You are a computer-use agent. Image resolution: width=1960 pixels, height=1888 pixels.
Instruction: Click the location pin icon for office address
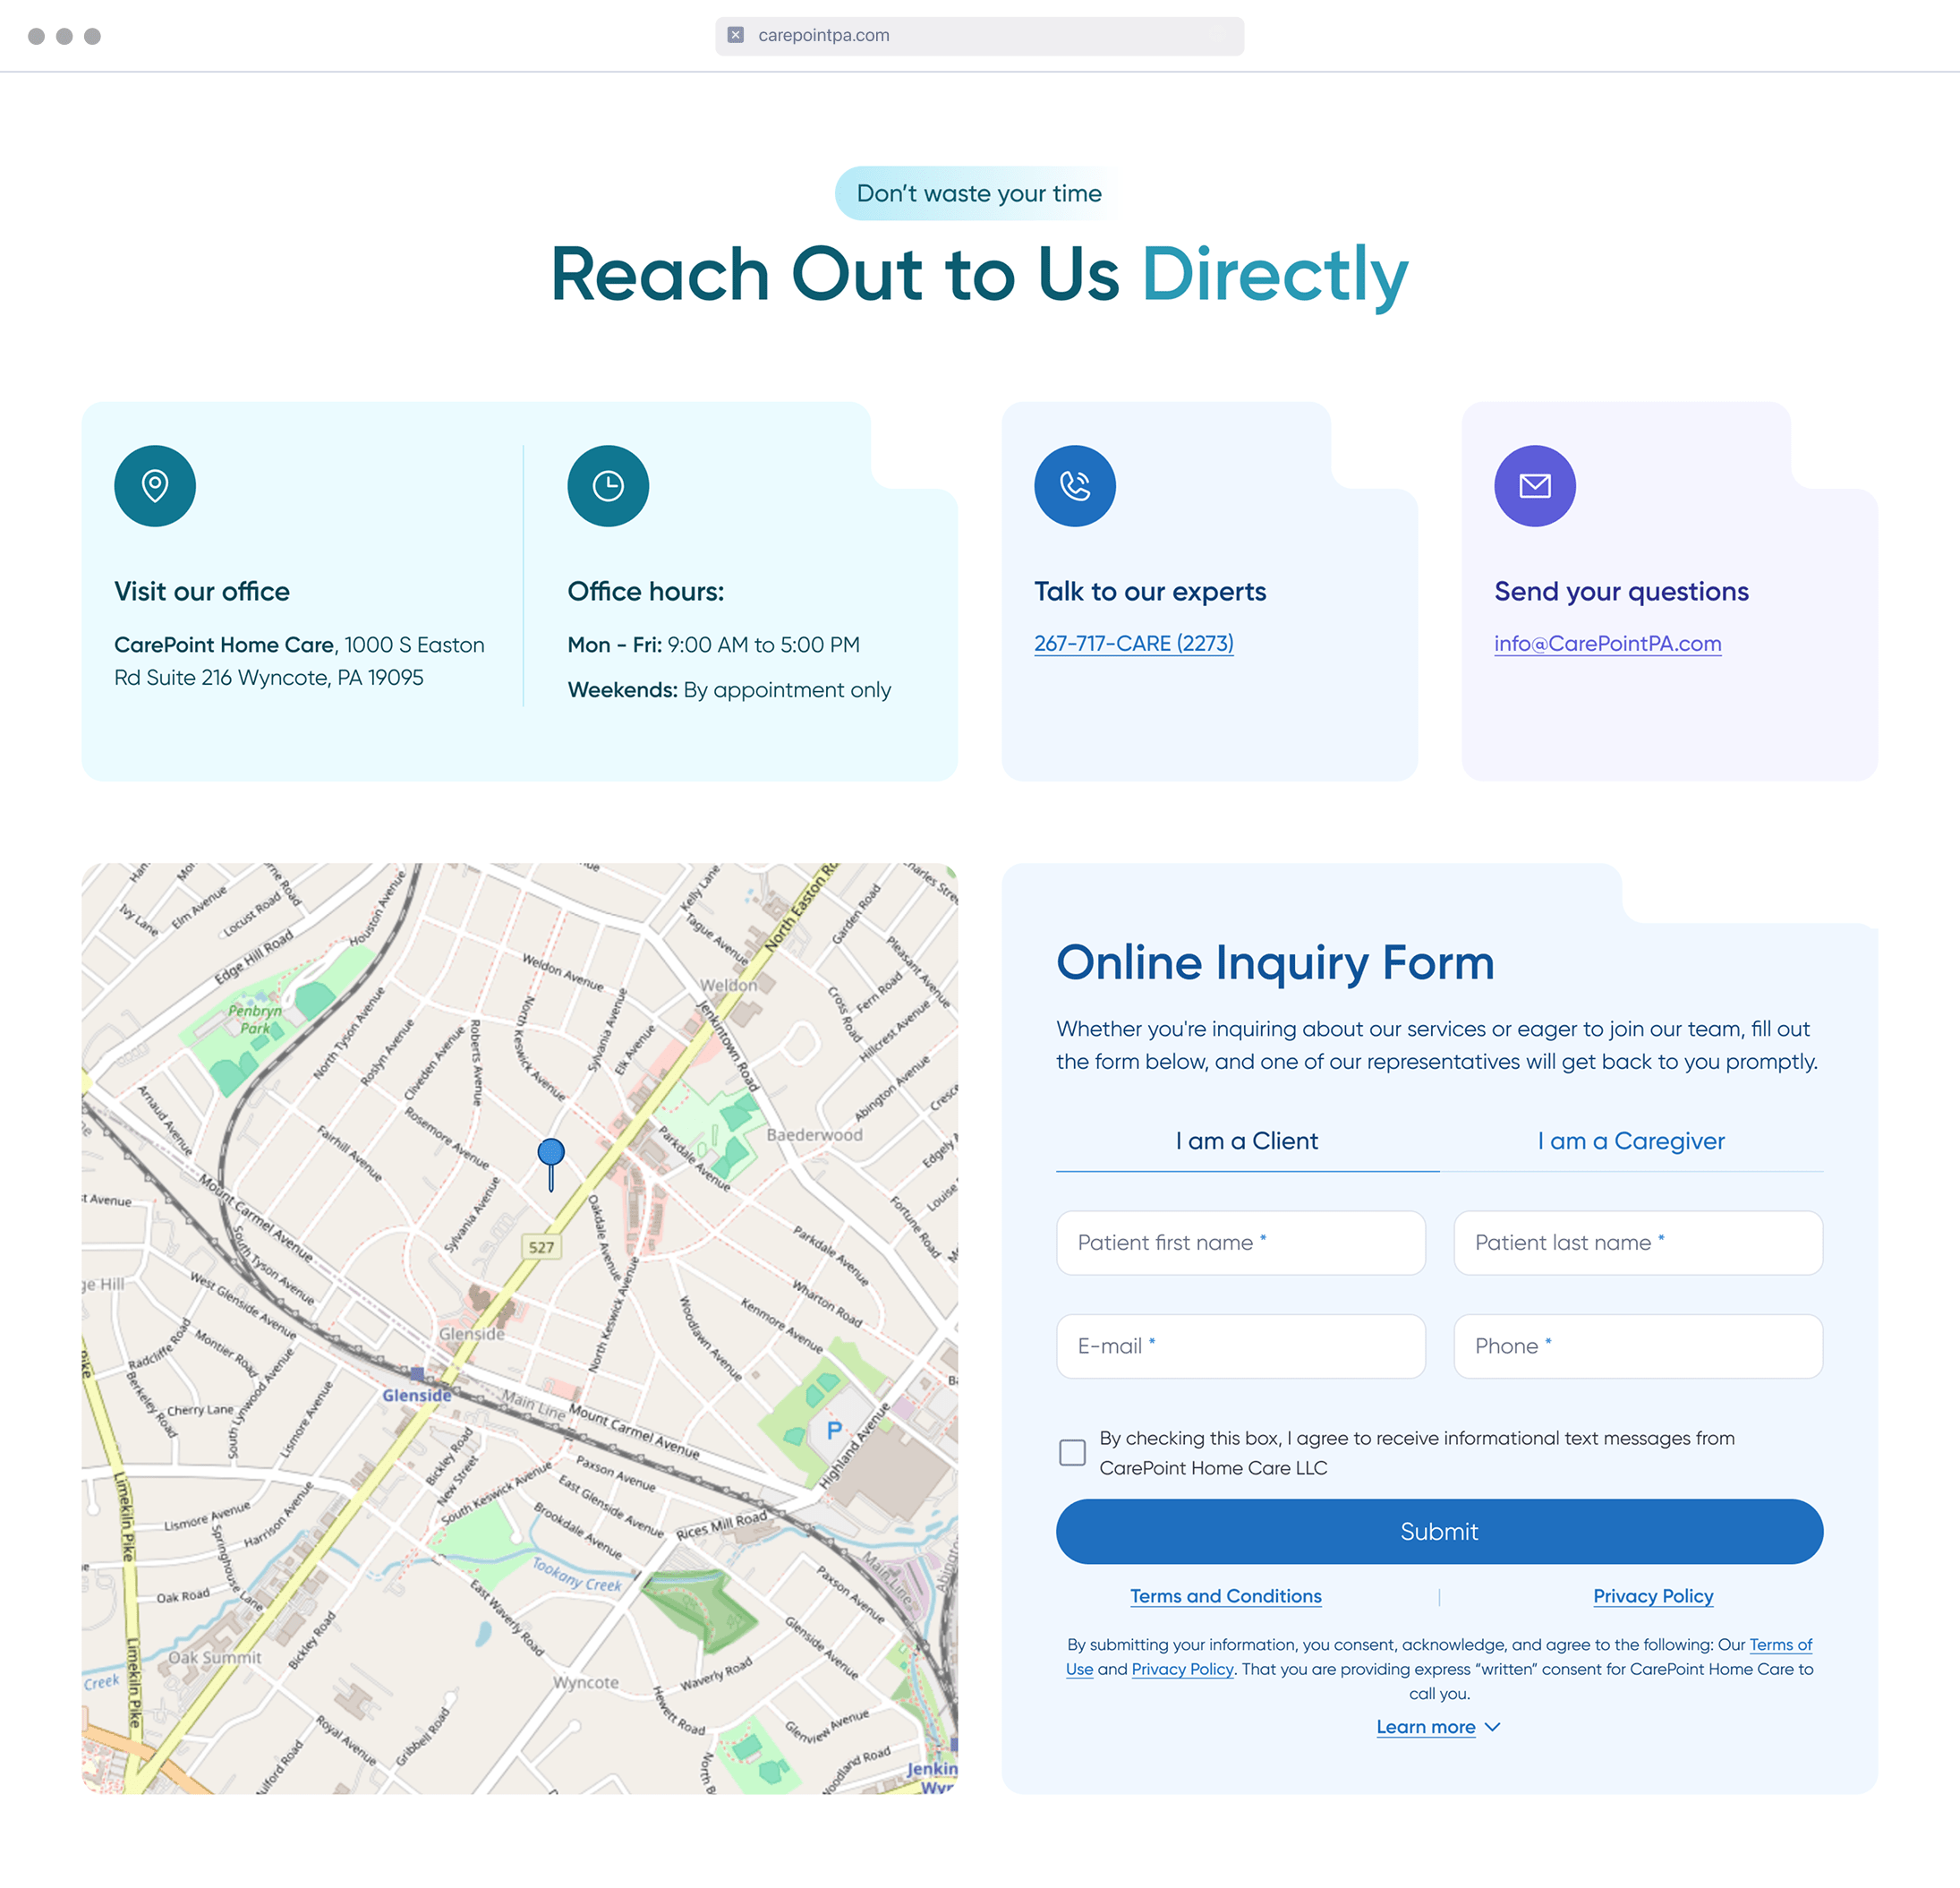[154, 486]
